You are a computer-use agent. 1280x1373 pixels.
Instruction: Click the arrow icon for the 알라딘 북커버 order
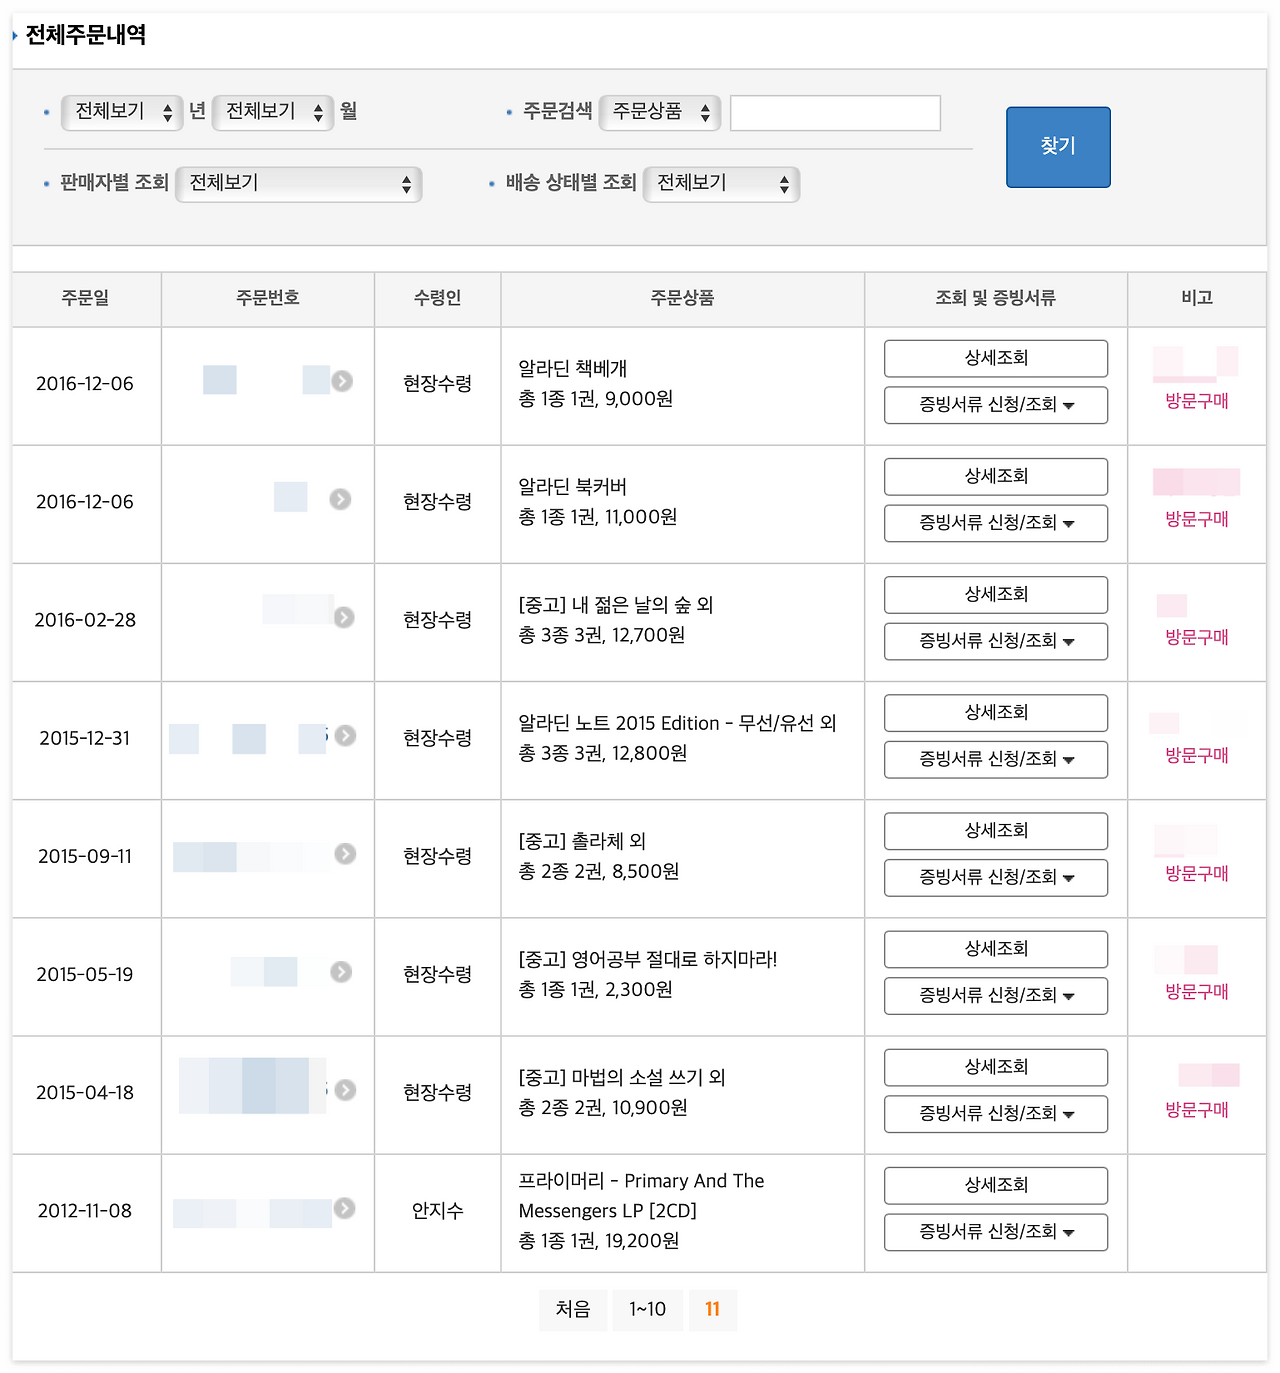click(x=343, y=499)
